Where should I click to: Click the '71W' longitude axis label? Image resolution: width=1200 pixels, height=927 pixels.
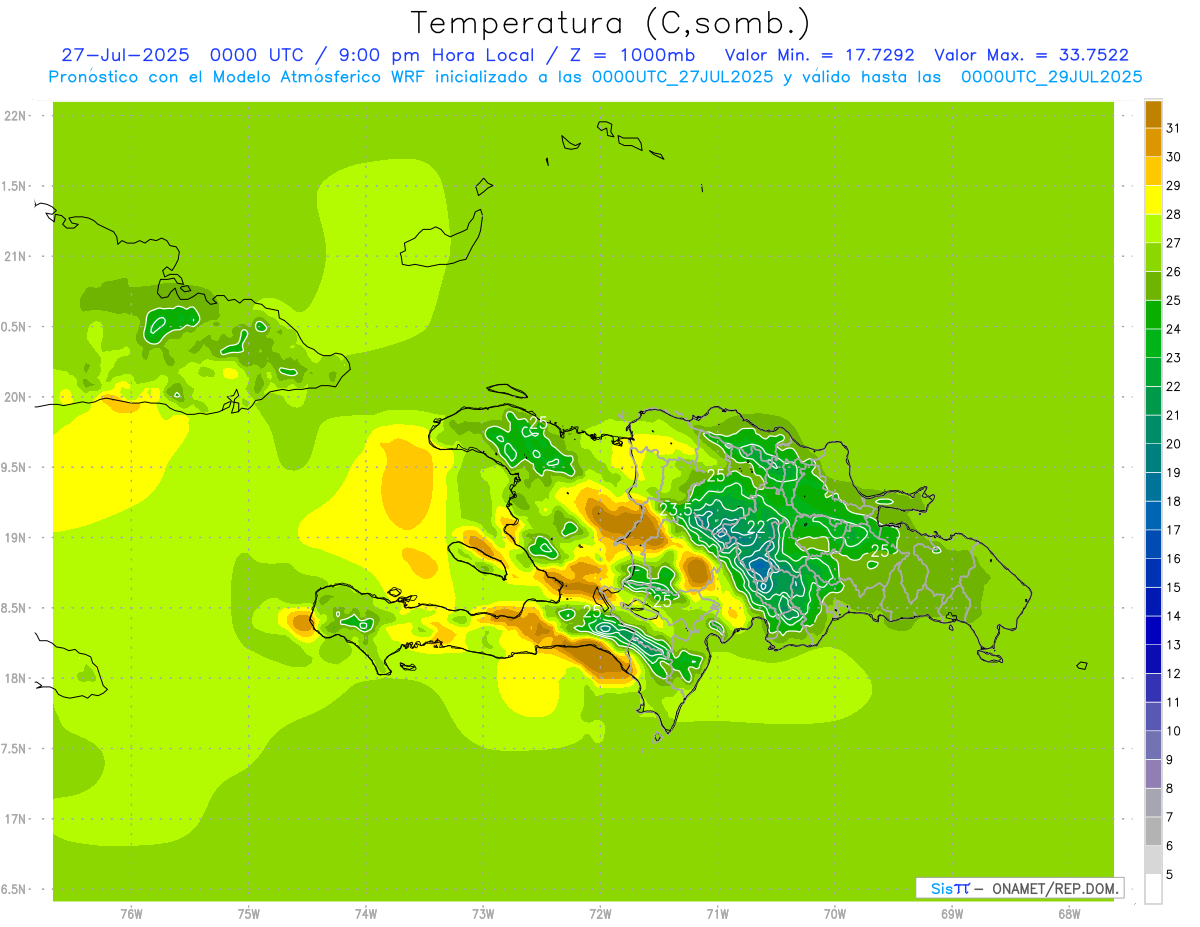pyautogui.click(x=717, y=913)
